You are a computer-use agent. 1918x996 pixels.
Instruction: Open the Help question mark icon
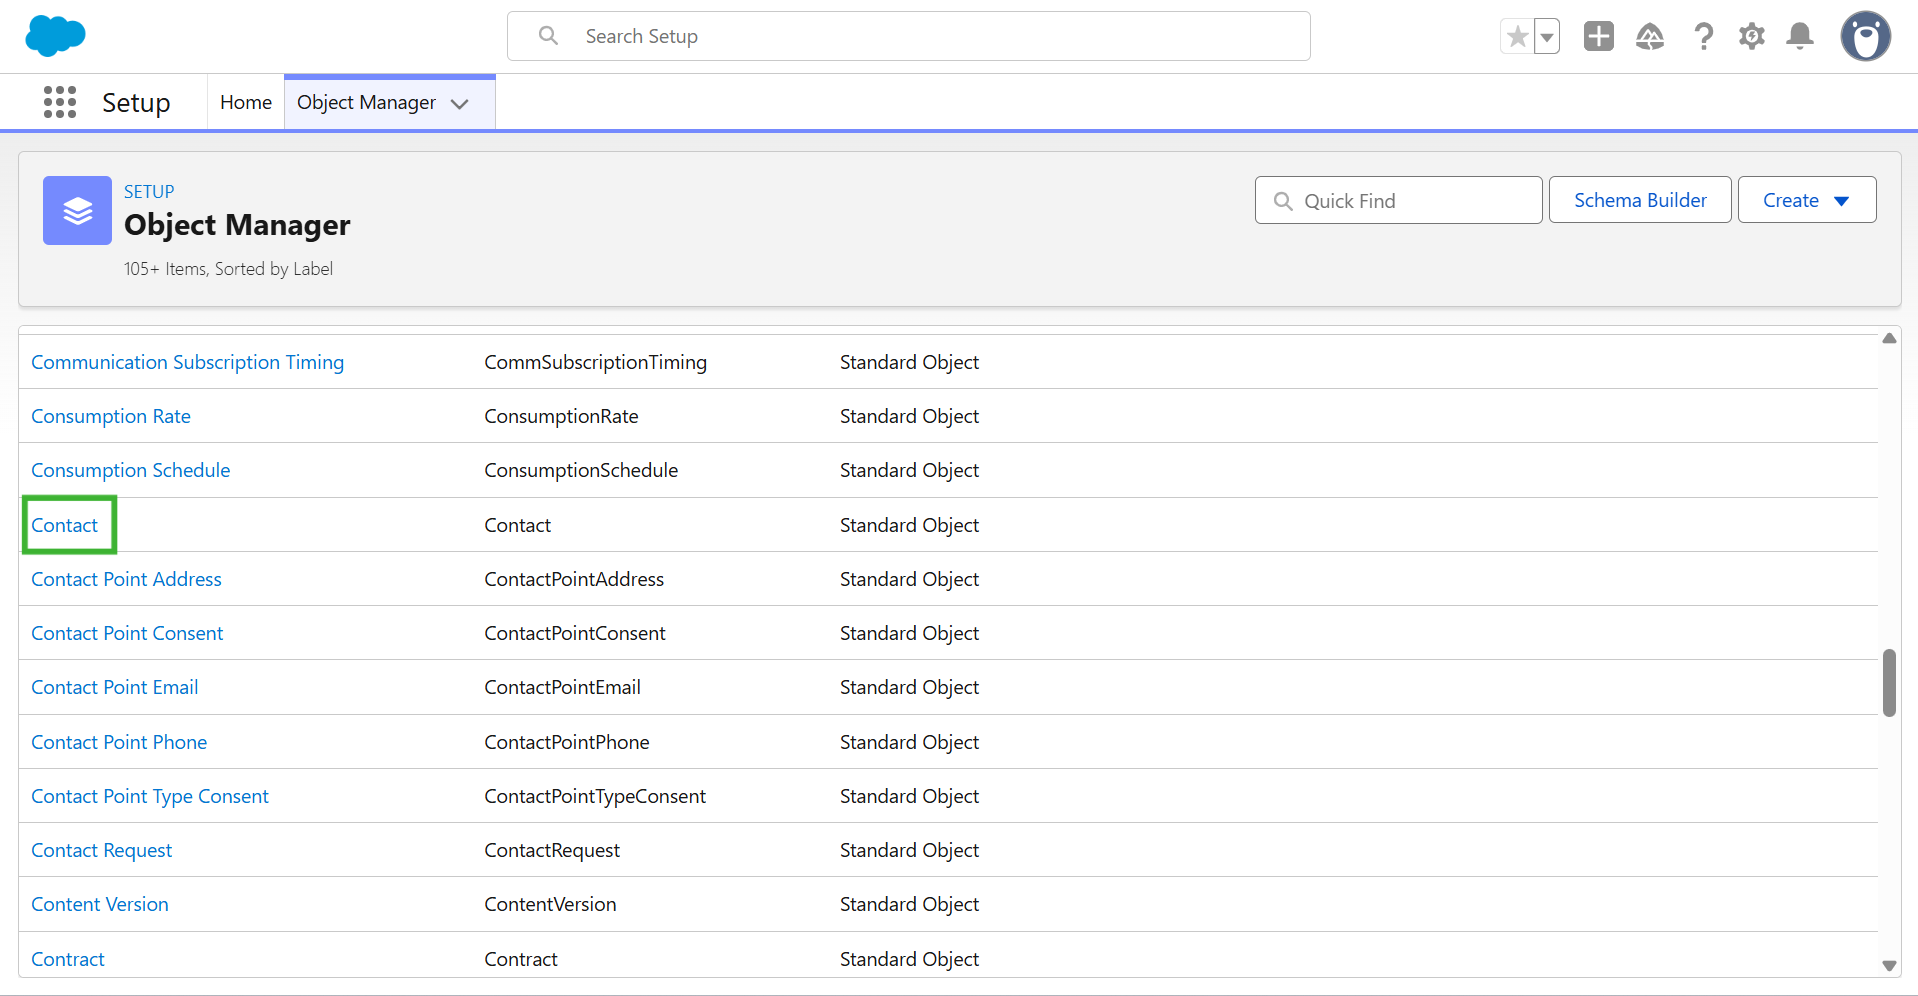pos(1703,37)
